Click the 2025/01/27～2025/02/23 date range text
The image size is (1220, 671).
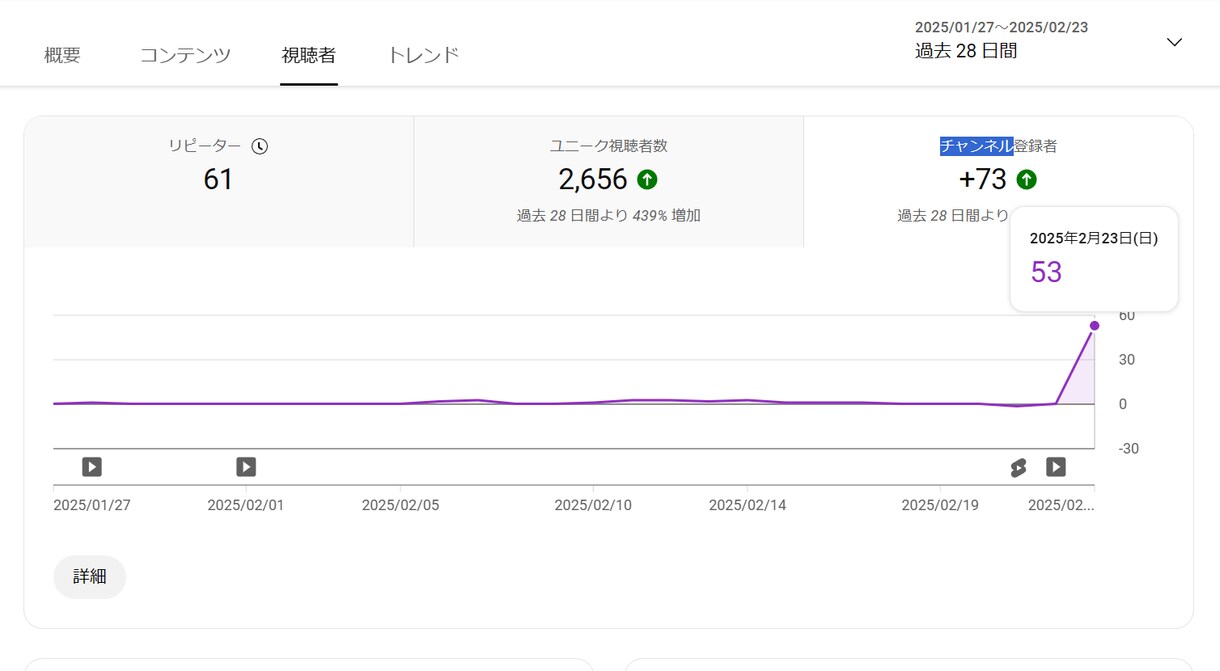point(1001,27)
